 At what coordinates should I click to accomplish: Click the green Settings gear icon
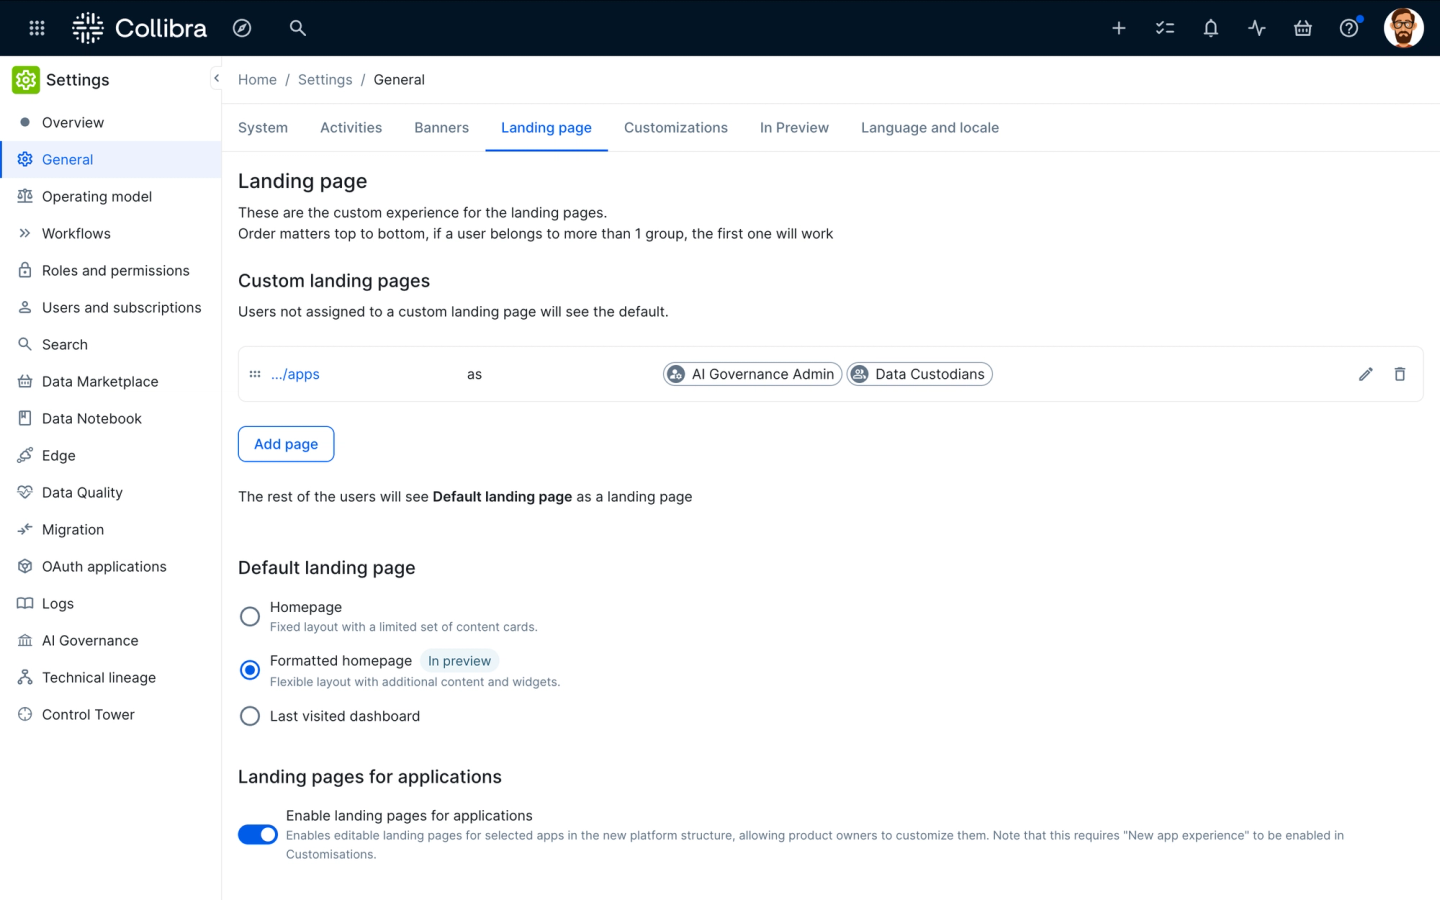26,80
